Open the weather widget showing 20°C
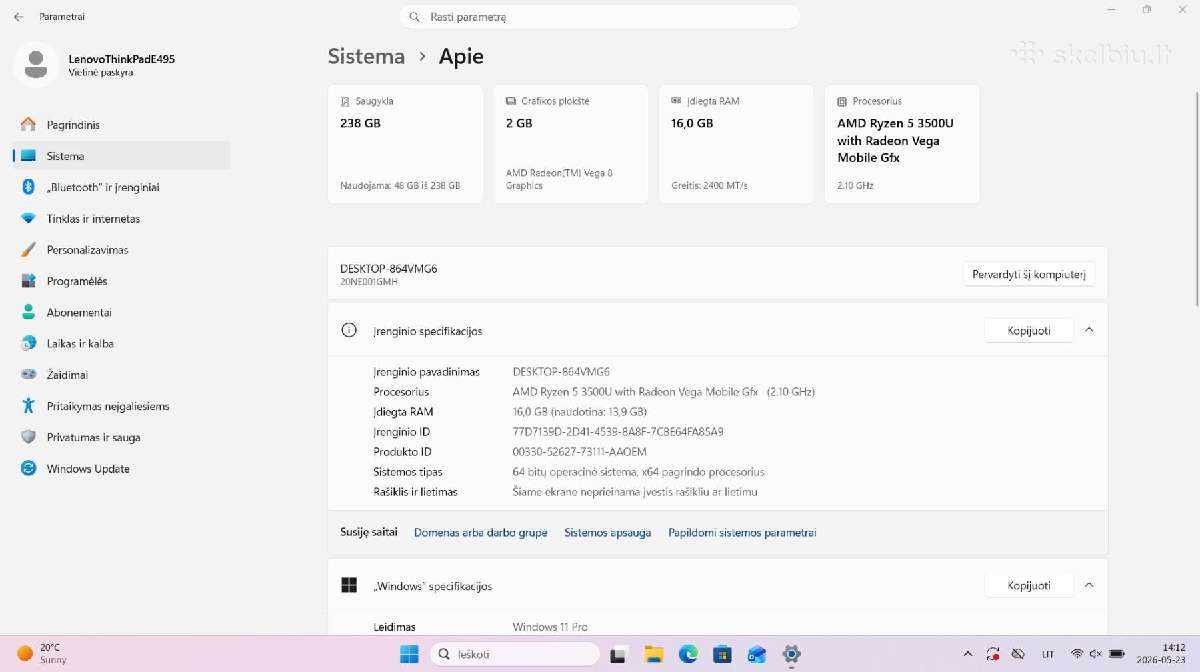Image resolution: width=1200 pixels, height=672 pixels. (42, 654)
